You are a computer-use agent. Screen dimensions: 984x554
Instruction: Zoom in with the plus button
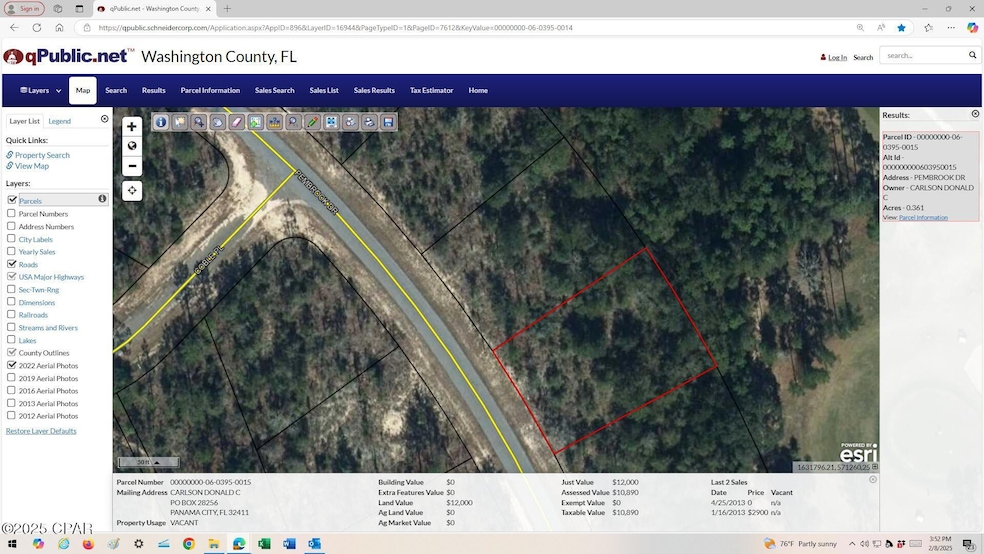click(x=132, y=127)
